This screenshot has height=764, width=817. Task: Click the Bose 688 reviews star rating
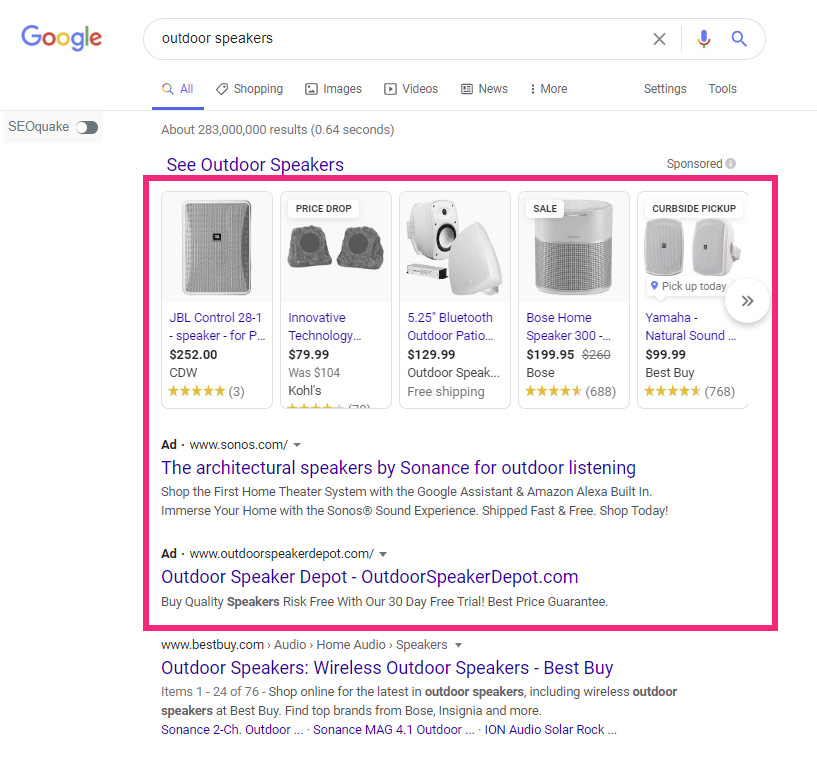click(571, 391)
